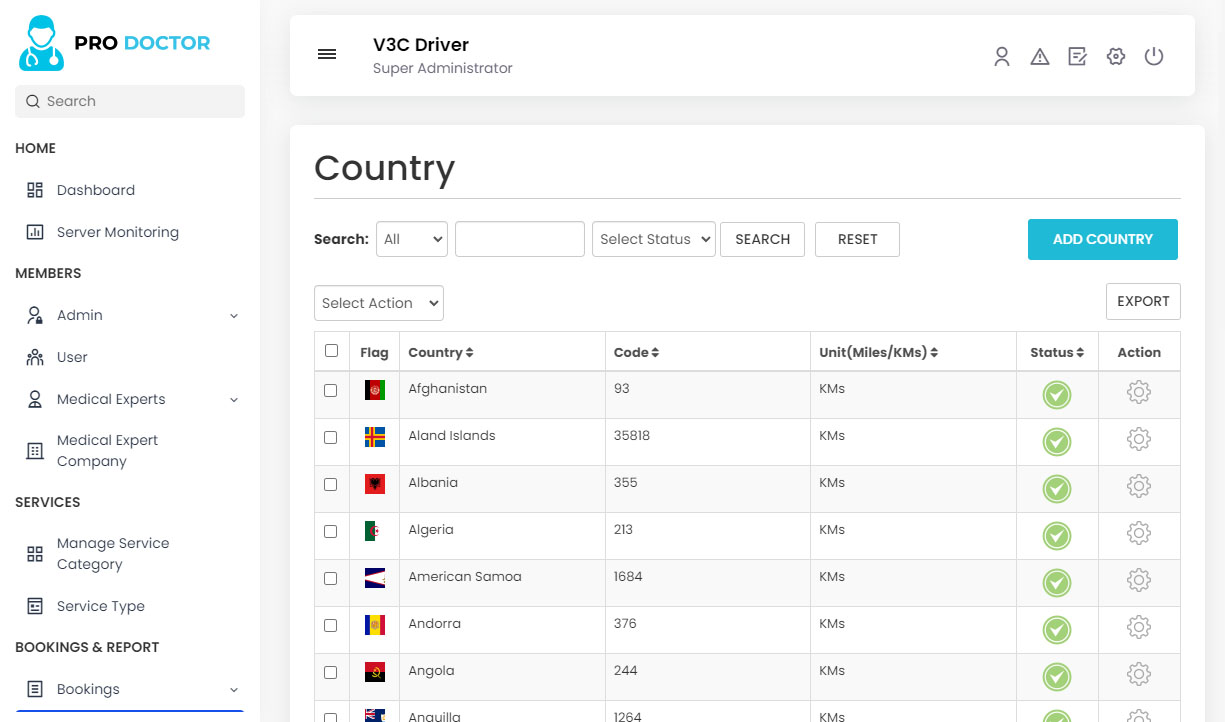Screen dimensions: 1225x722
Task: Click the Server Monitoring chart icon
Action: click(34, 231)
